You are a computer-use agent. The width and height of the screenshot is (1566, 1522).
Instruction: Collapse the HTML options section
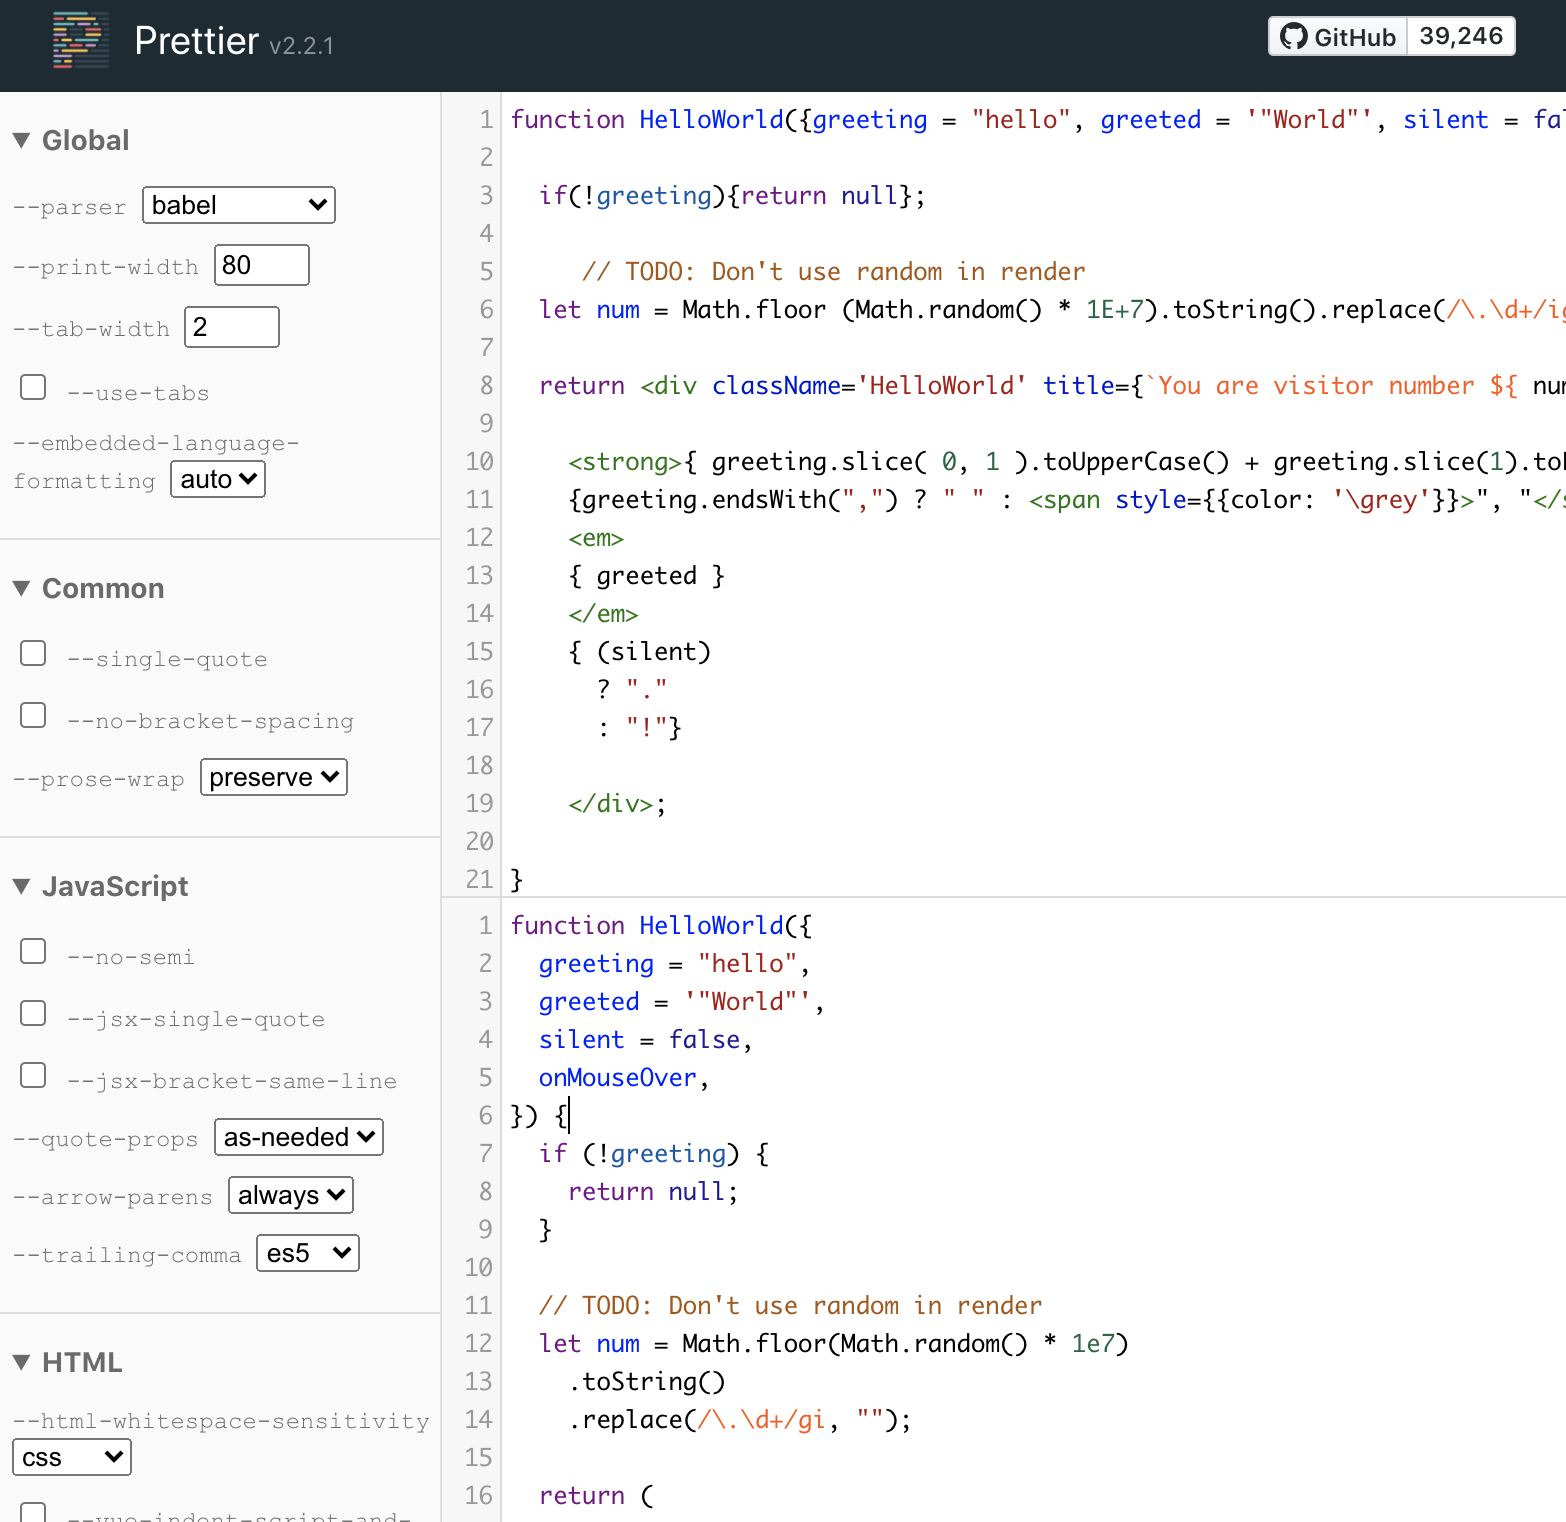(67, 1363)
